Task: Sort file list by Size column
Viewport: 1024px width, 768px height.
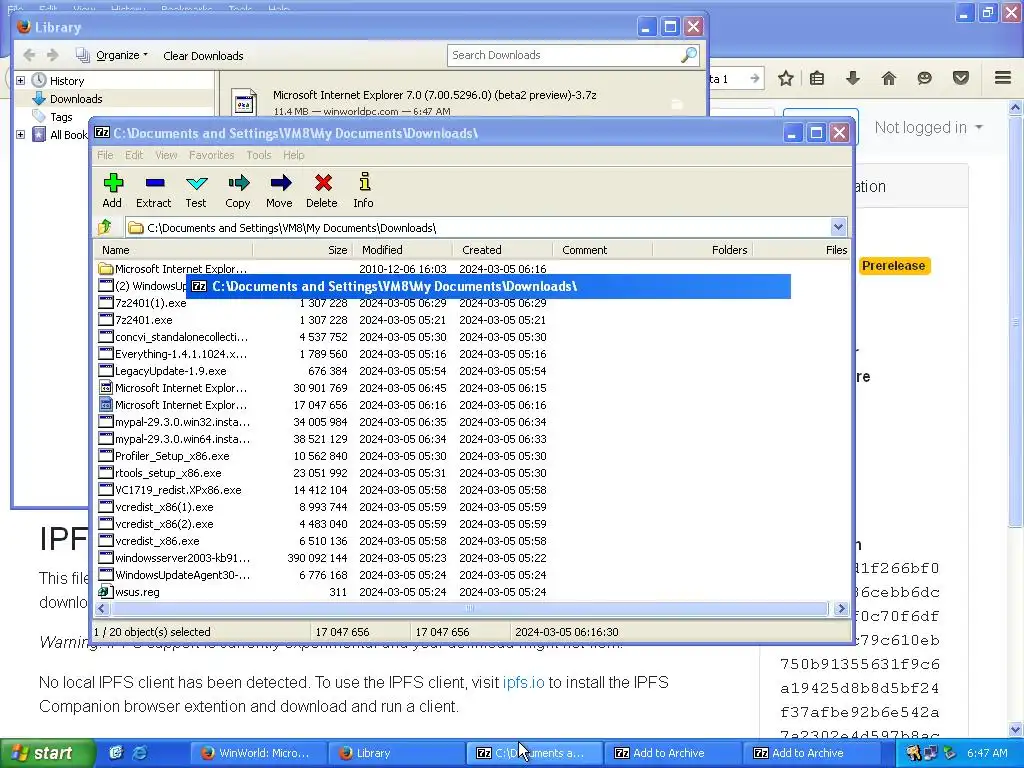Action: point(303,250)
